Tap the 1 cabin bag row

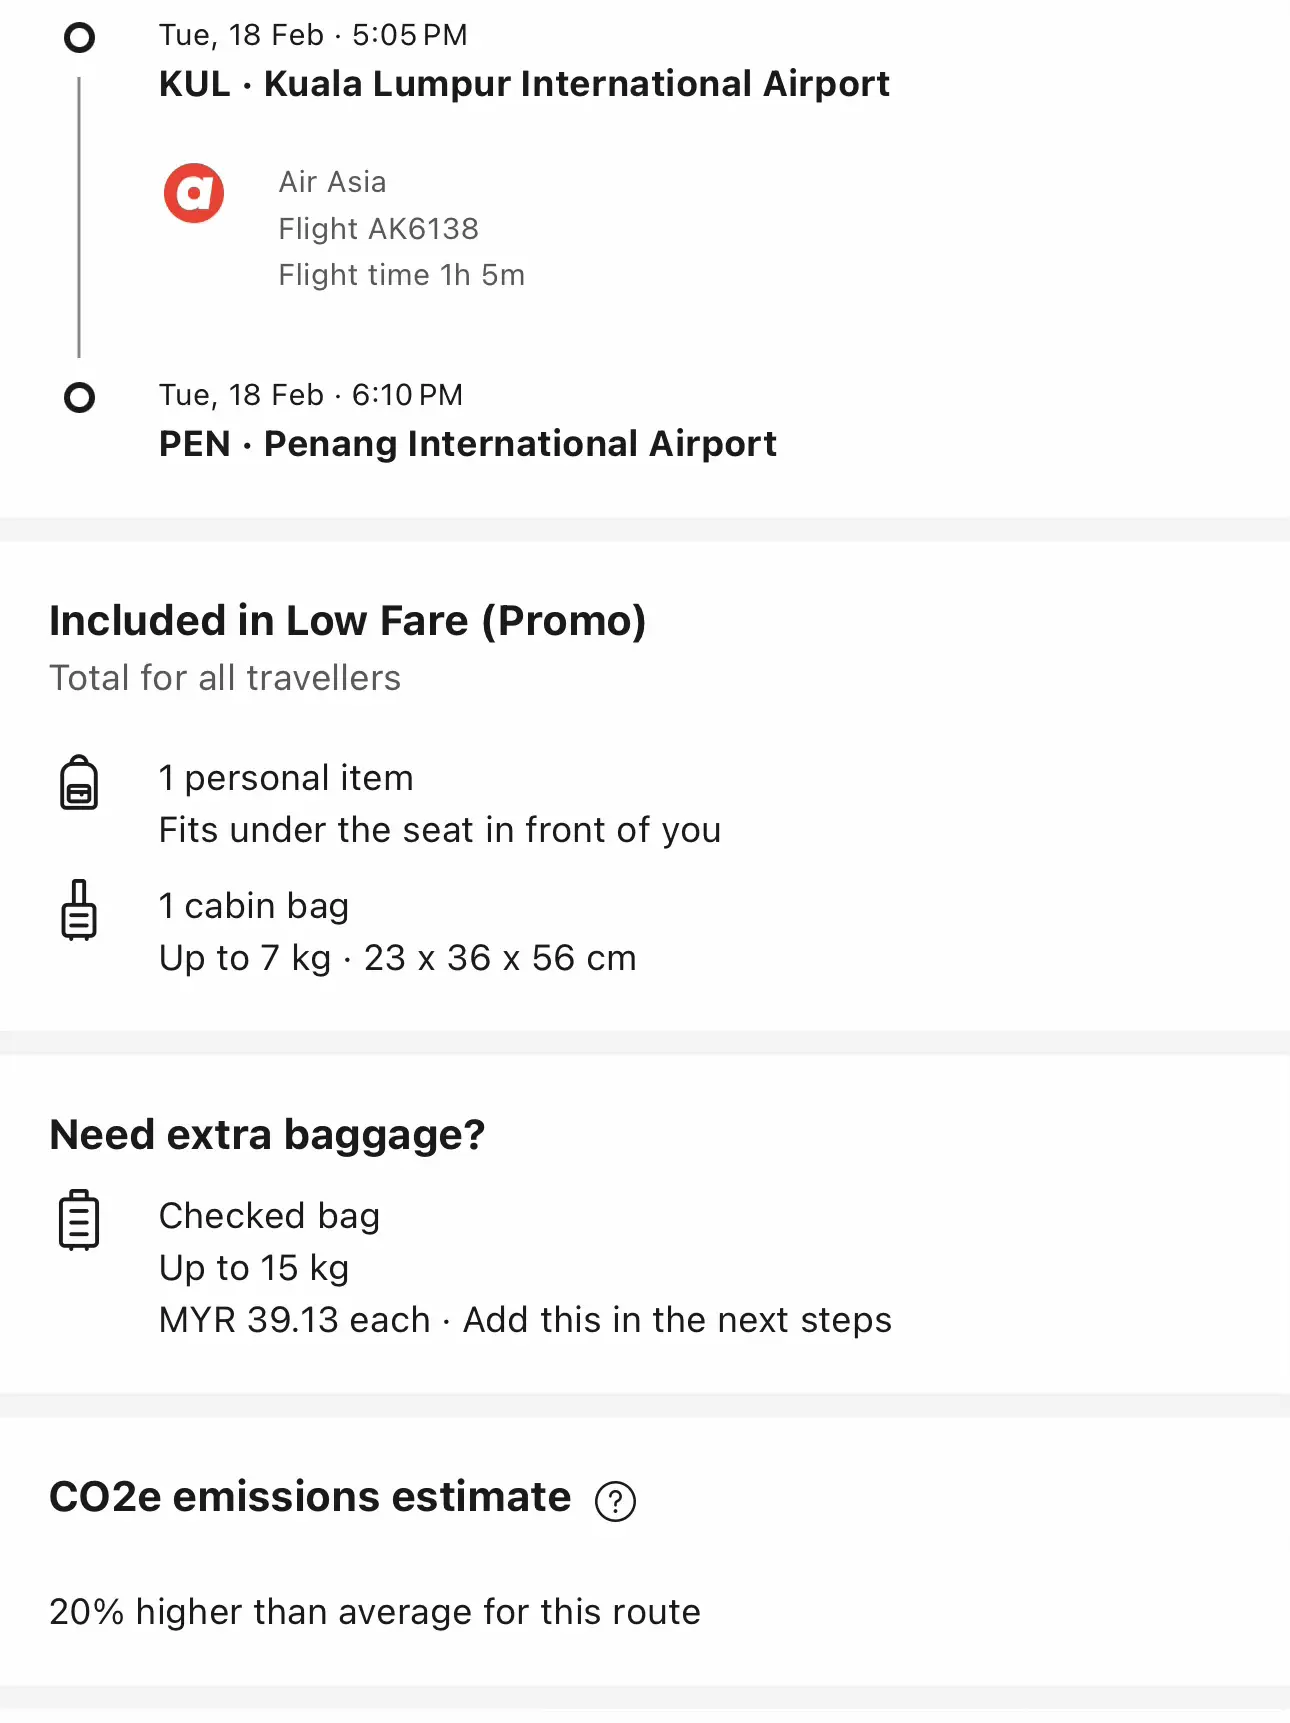[x=398, y=932]
